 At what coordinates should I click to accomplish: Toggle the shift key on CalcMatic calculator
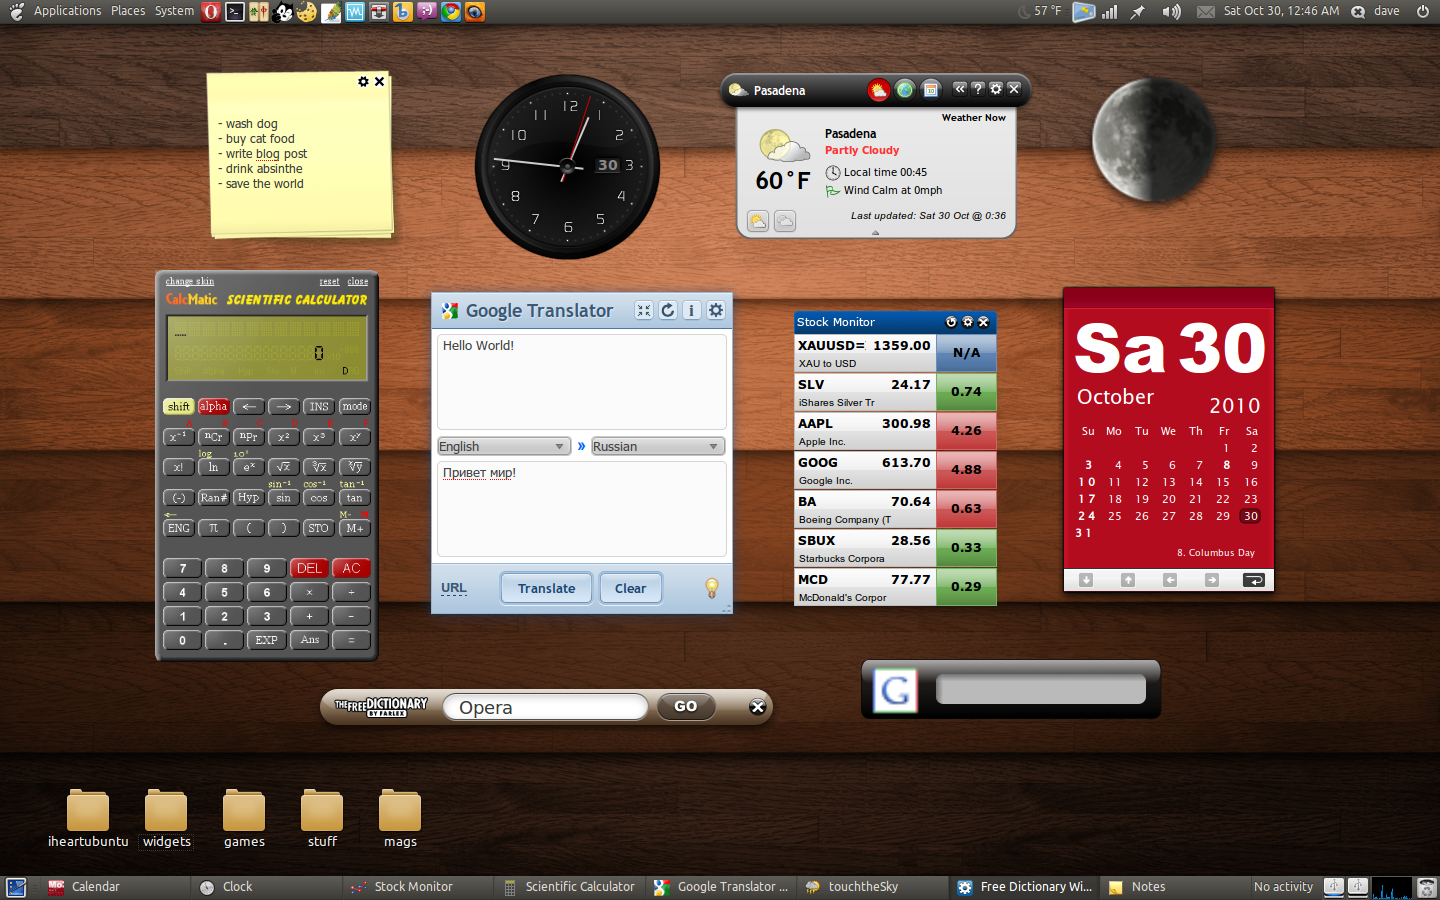pyautogui.click(x=179, y=407)
